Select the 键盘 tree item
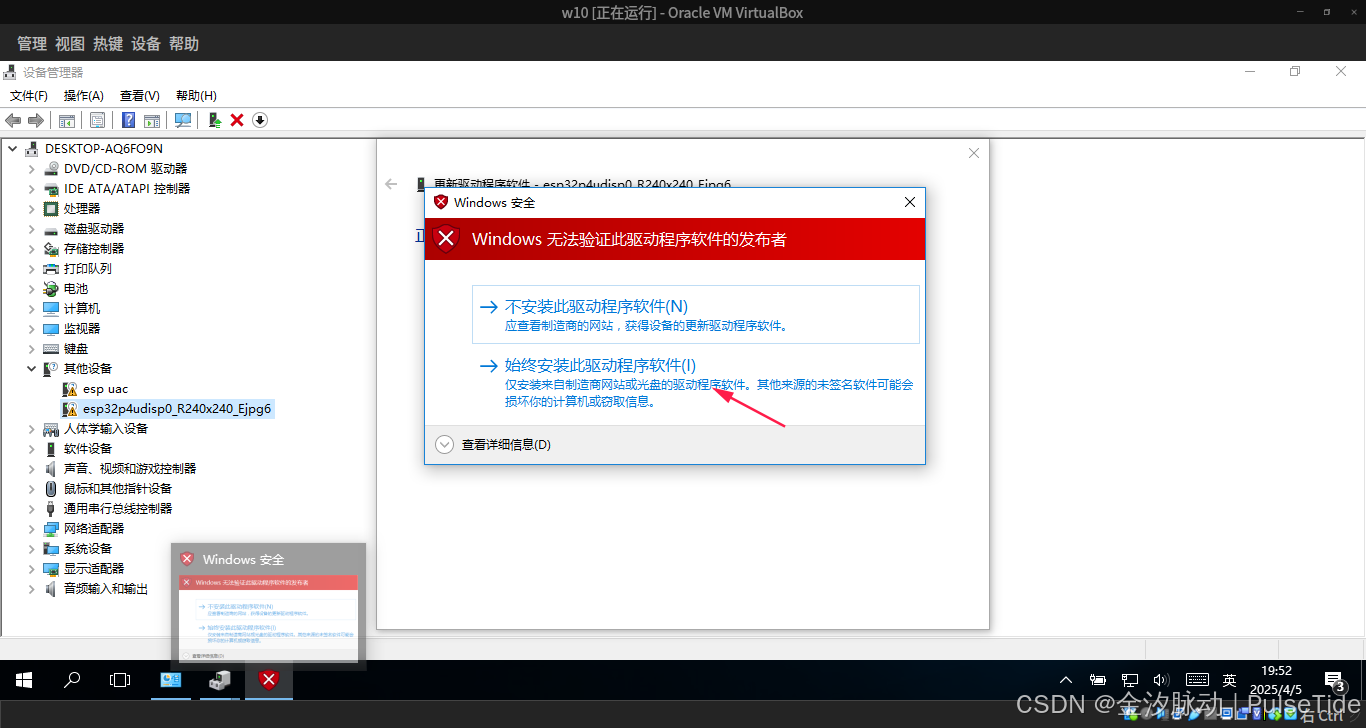Viewport: 1366px width, 728px height. coord(76,348)
